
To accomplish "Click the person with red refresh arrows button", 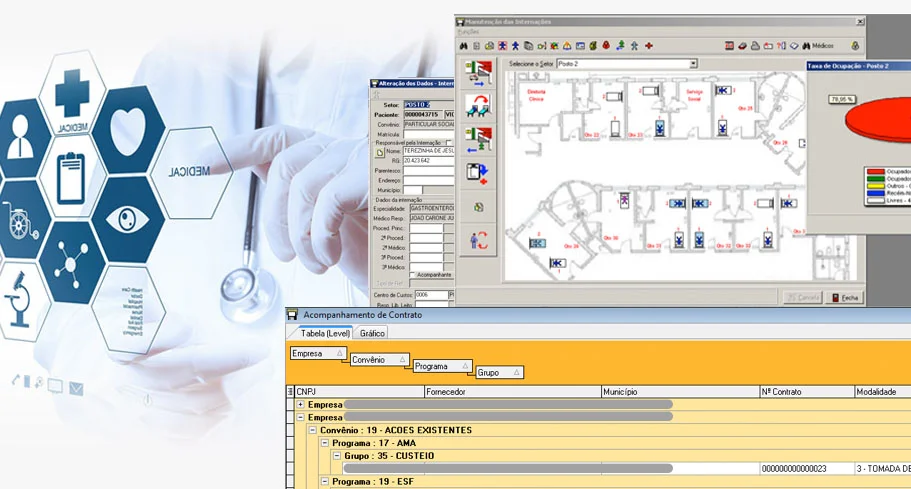I will click(479, 240).
